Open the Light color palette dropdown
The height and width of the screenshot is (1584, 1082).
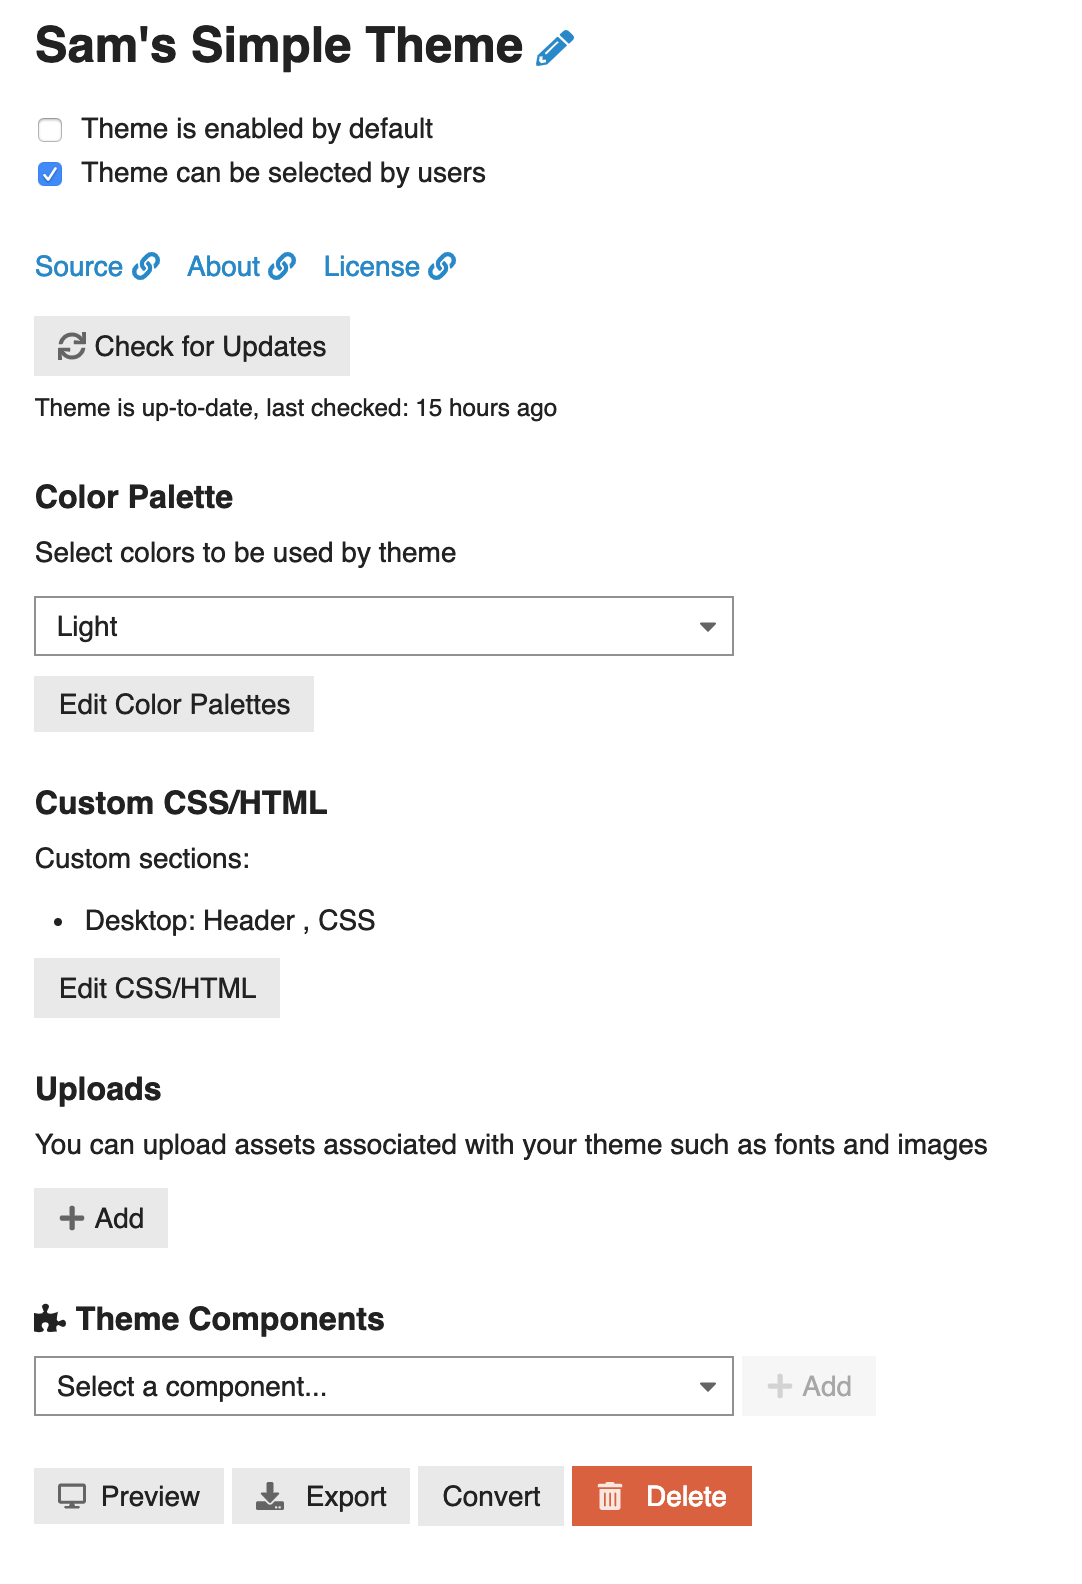(384, 626)
